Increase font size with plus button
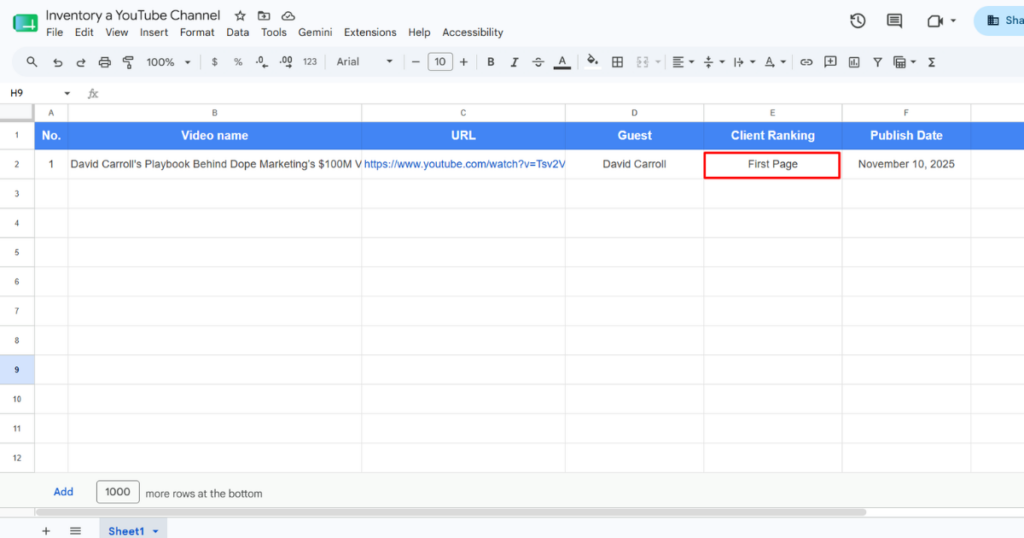 pyautogui.click(x=464, y=62)
